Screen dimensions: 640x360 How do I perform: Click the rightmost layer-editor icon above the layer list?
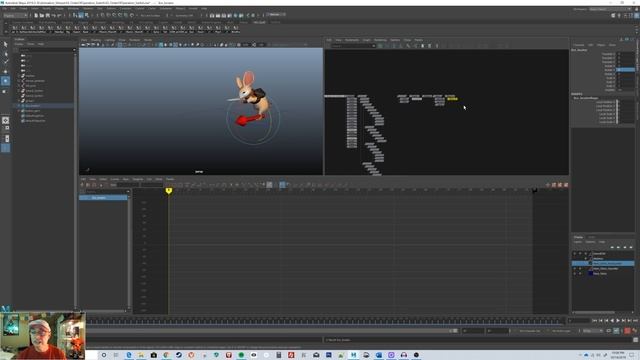point(631,247)
